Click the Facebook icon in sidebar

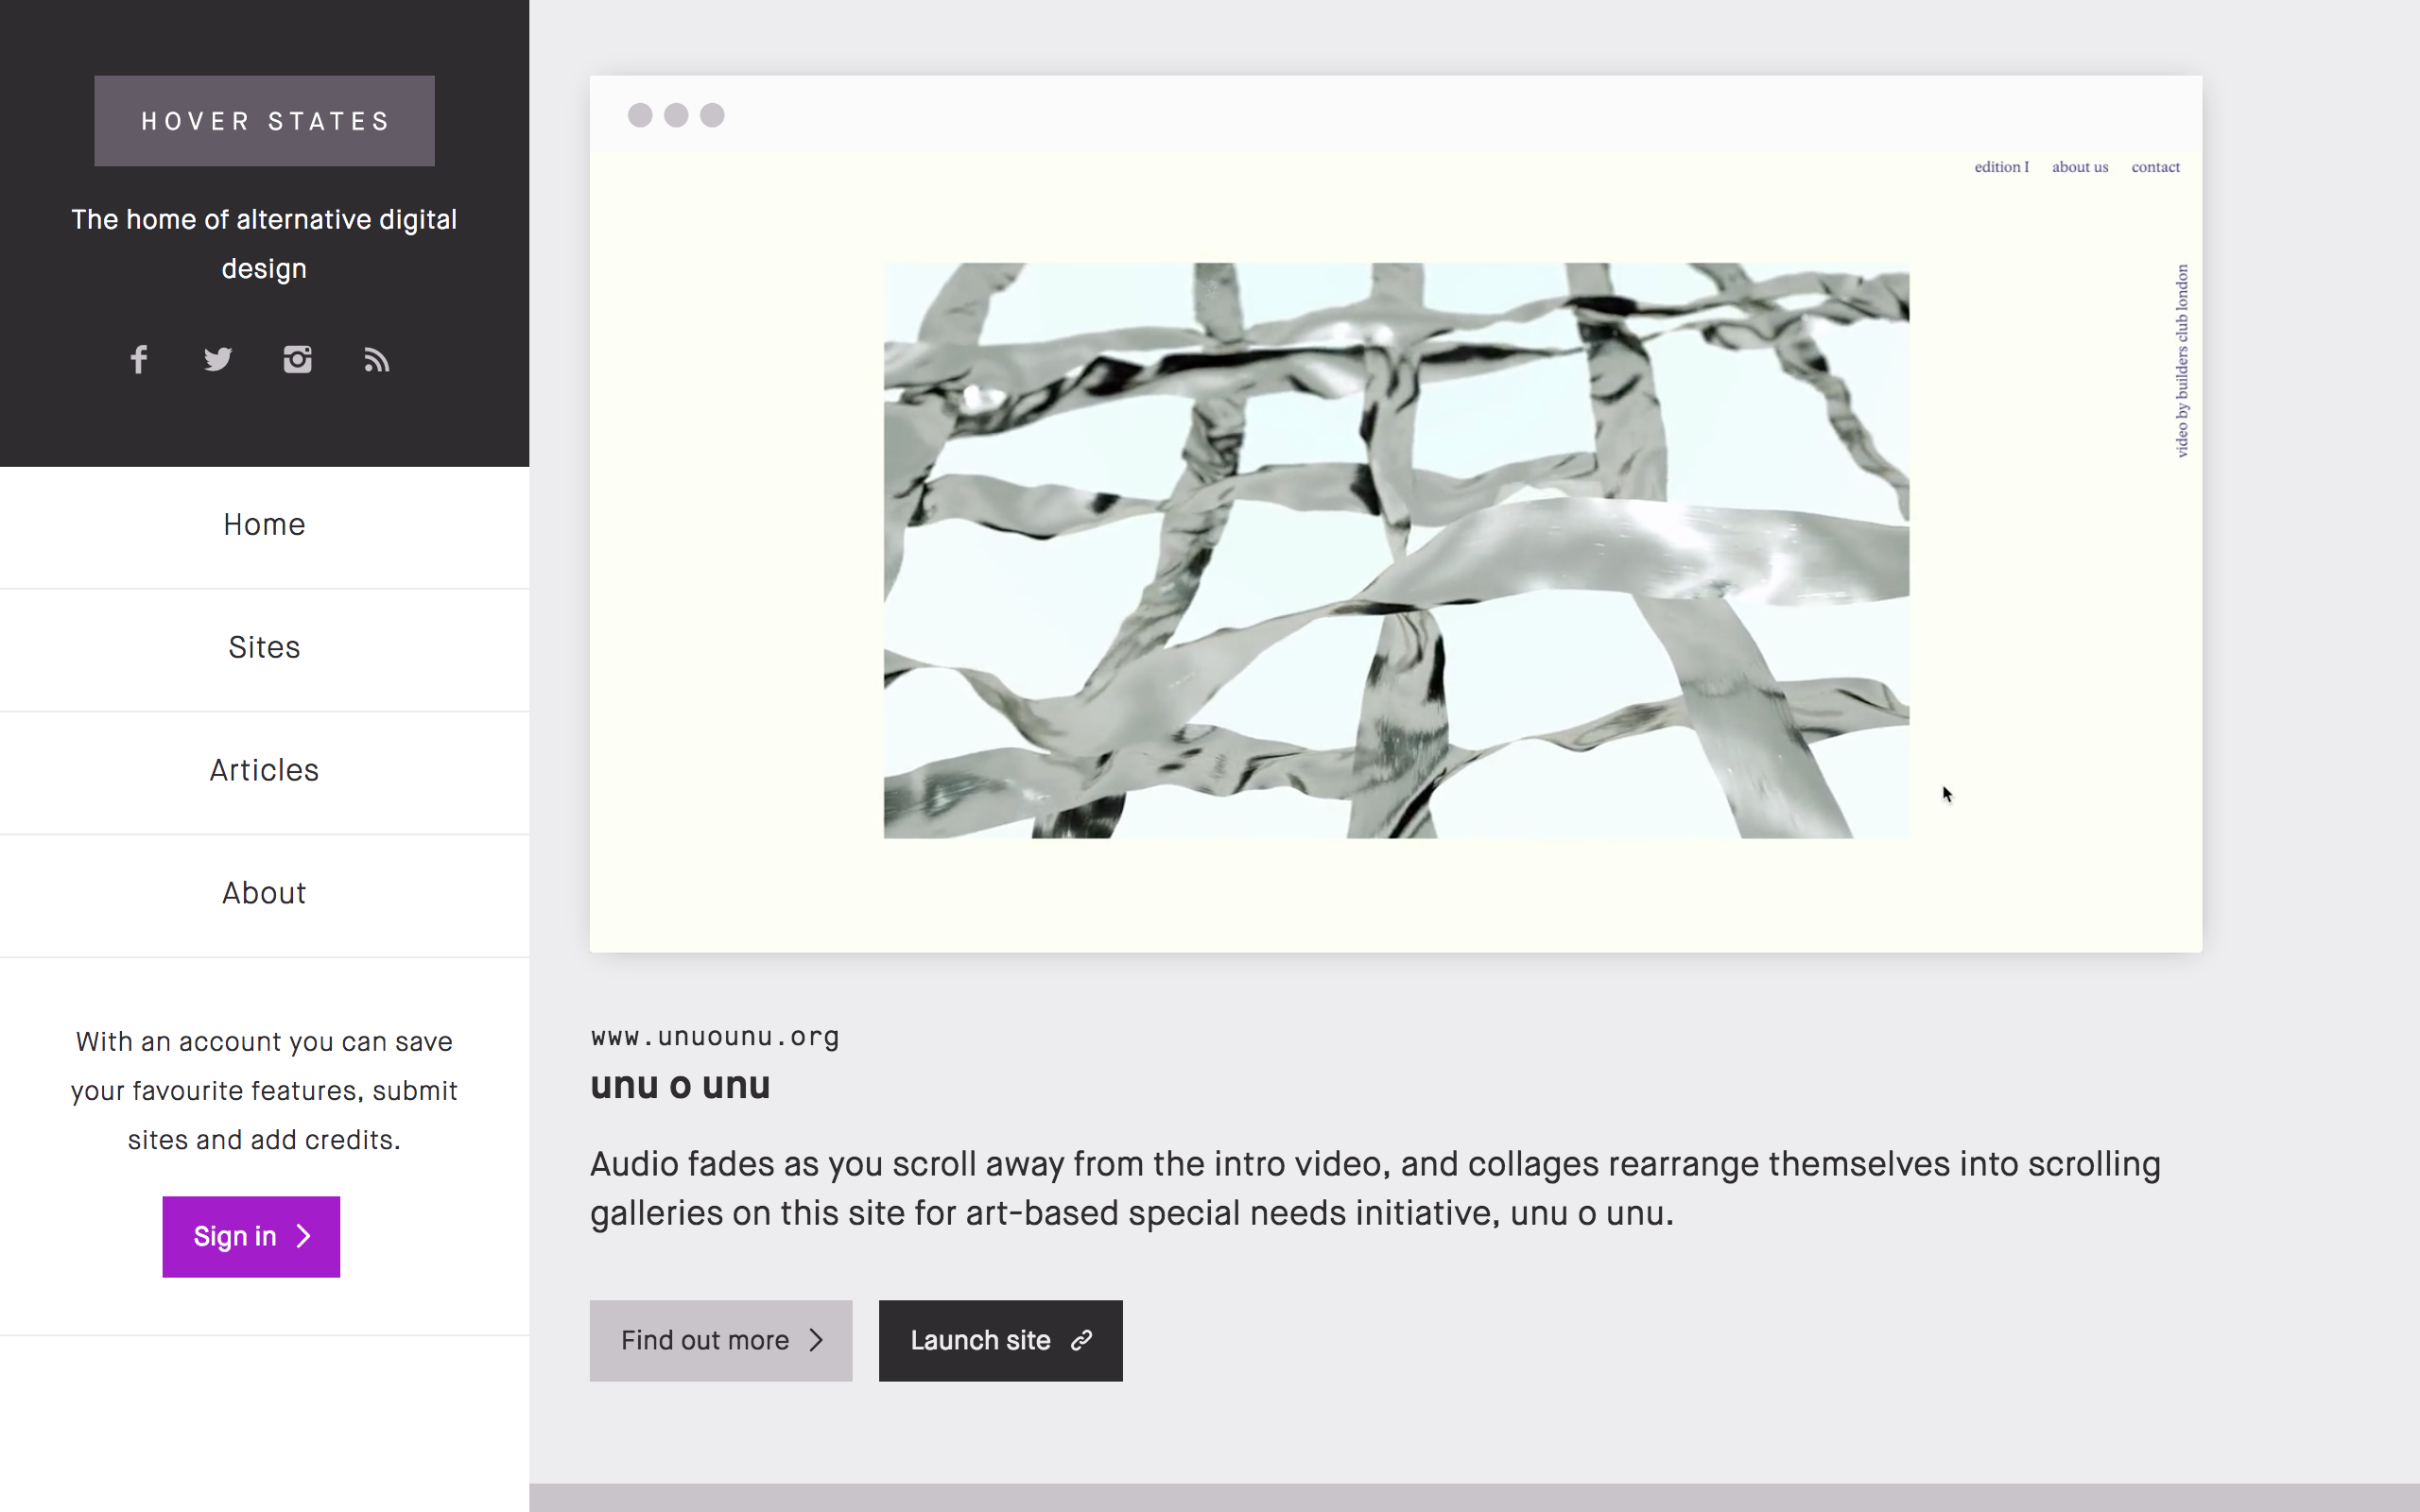coord(138,359)
